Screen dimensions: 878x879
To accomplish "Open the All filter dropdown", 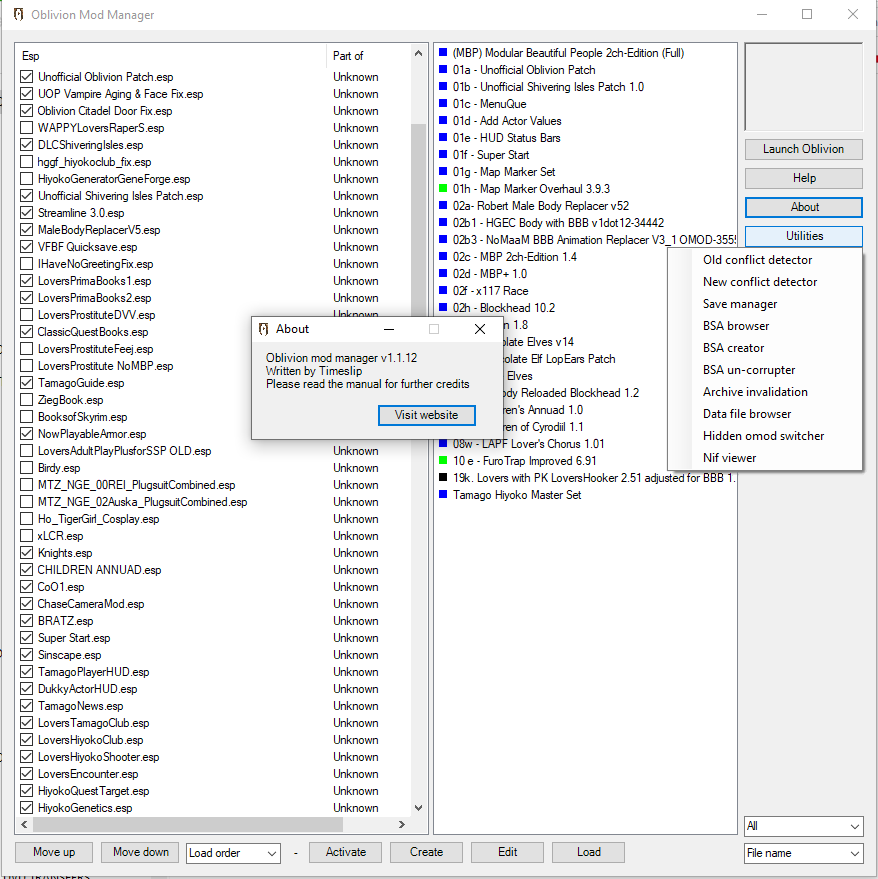I will point(803,826).
